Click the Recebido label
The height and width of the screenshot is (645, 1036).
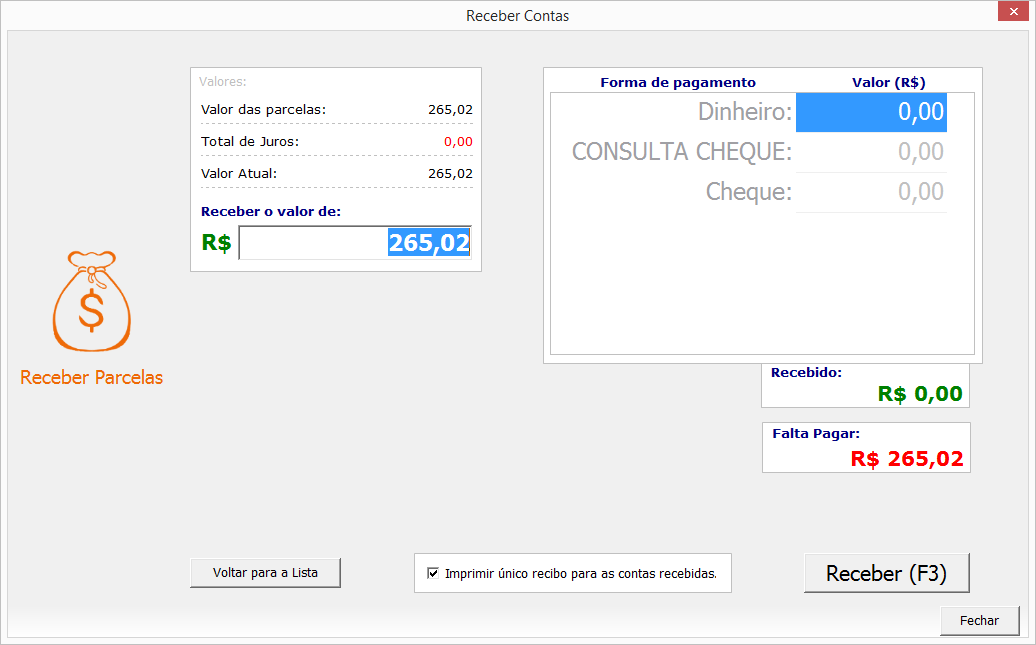point(806,373)
